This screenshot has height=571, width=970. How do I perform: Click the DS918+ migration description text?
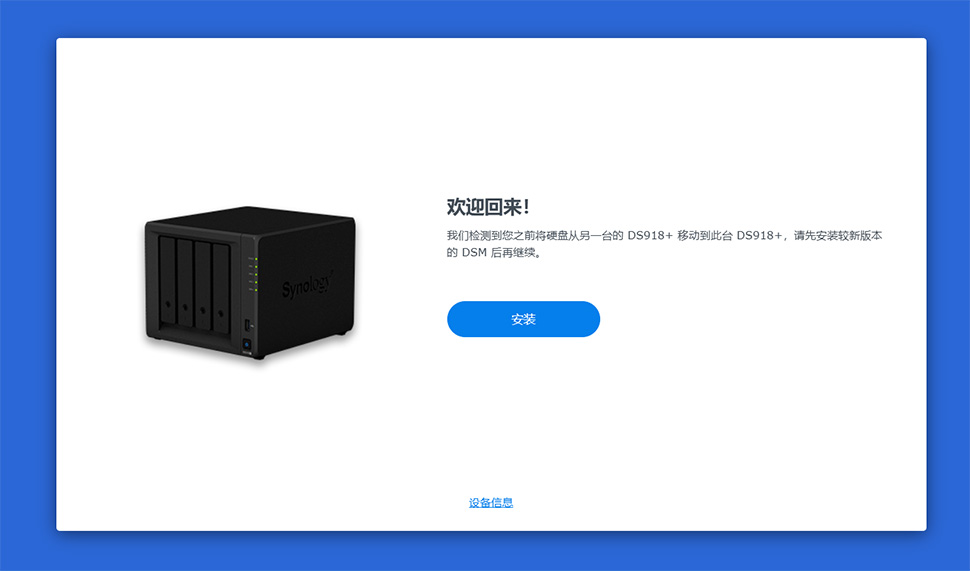664,244
